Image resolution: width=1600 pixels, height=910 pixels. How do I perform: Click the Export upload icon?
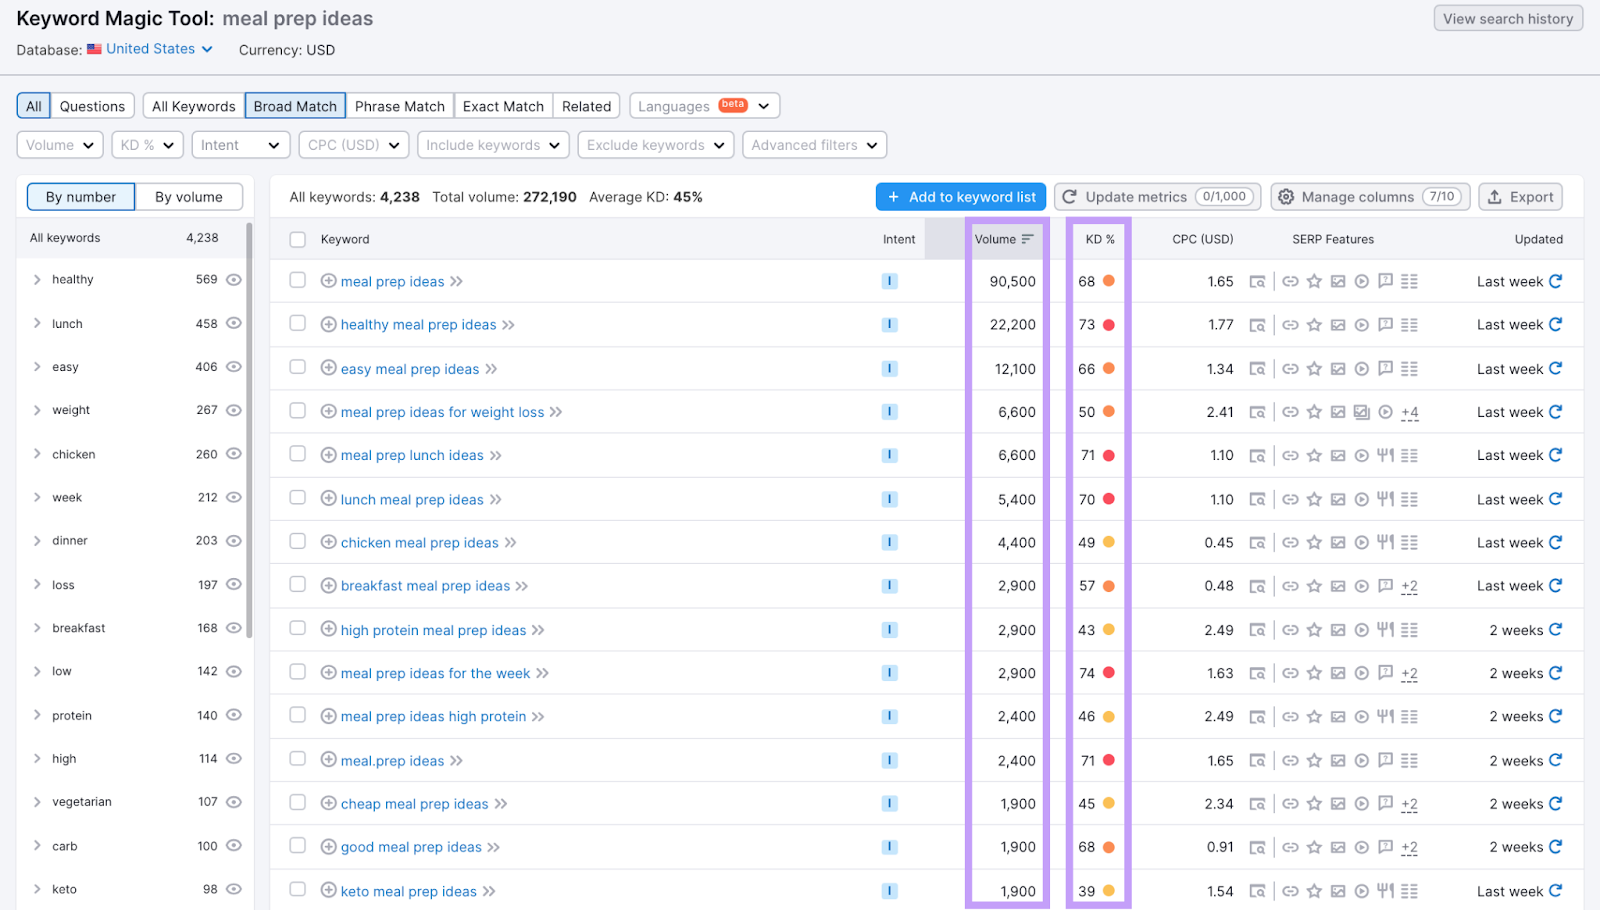pyautogui.click(x=1495, y=197)
